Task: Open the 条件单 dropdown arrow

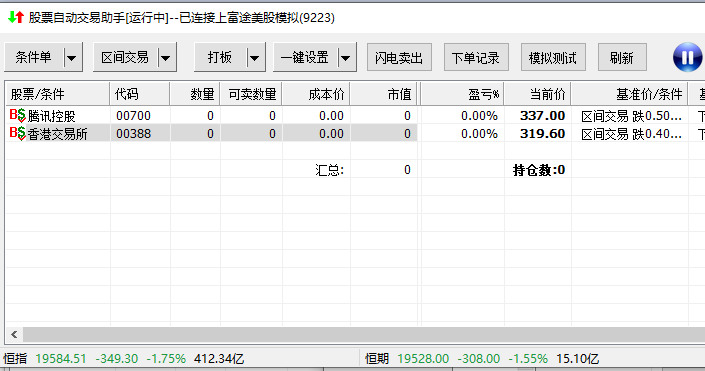Action: click(x=71, y=58)
